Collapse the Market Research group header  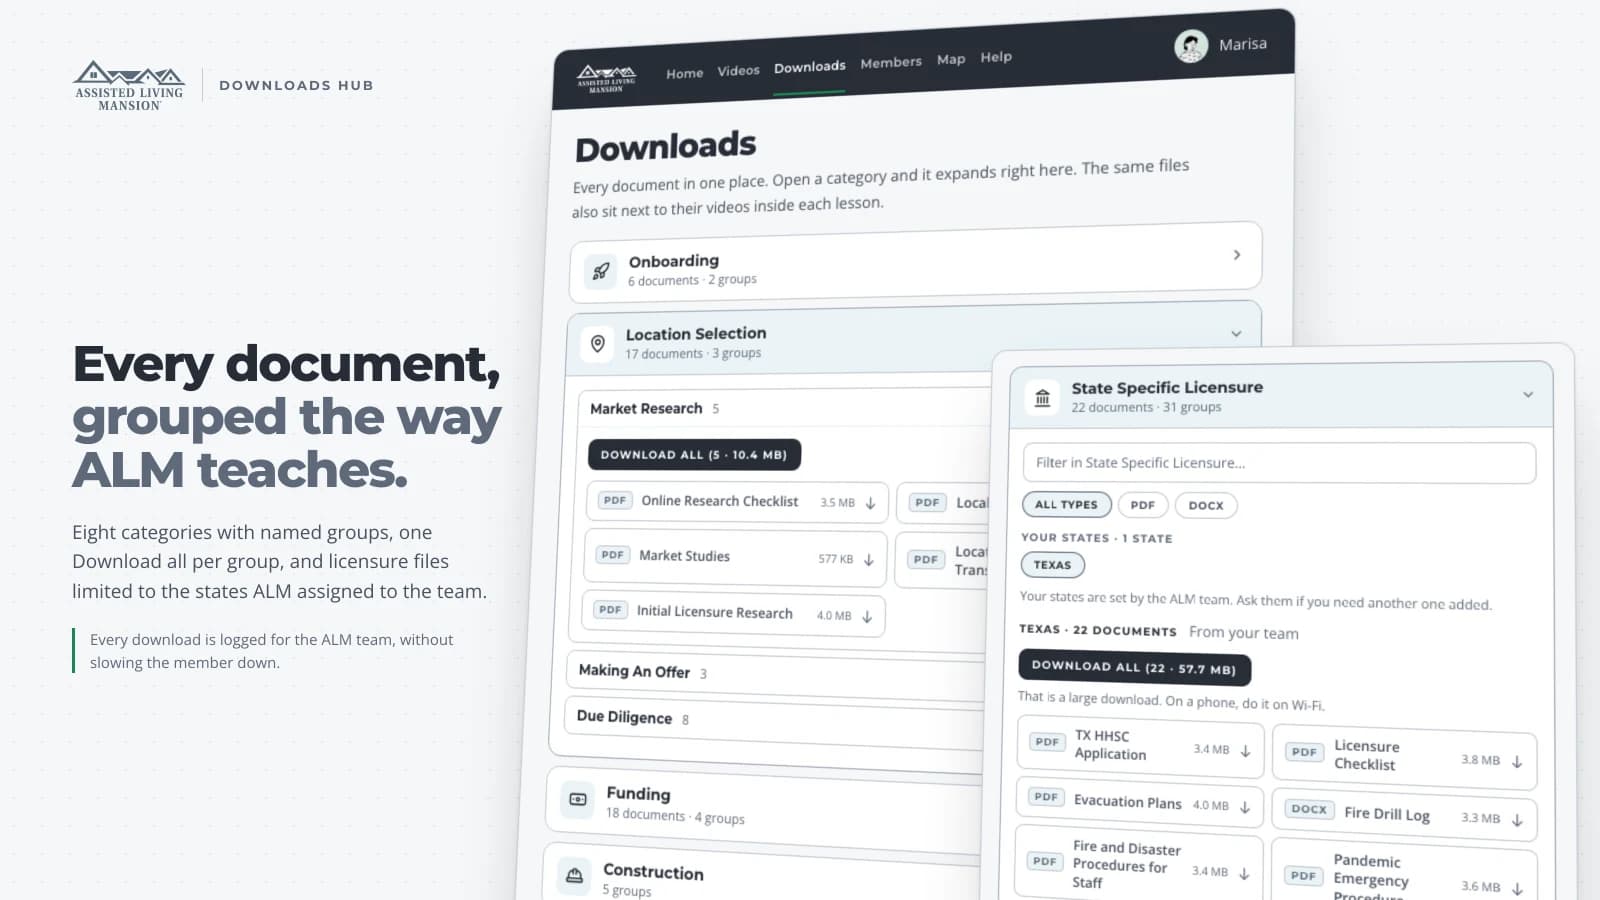click(784, 408)
